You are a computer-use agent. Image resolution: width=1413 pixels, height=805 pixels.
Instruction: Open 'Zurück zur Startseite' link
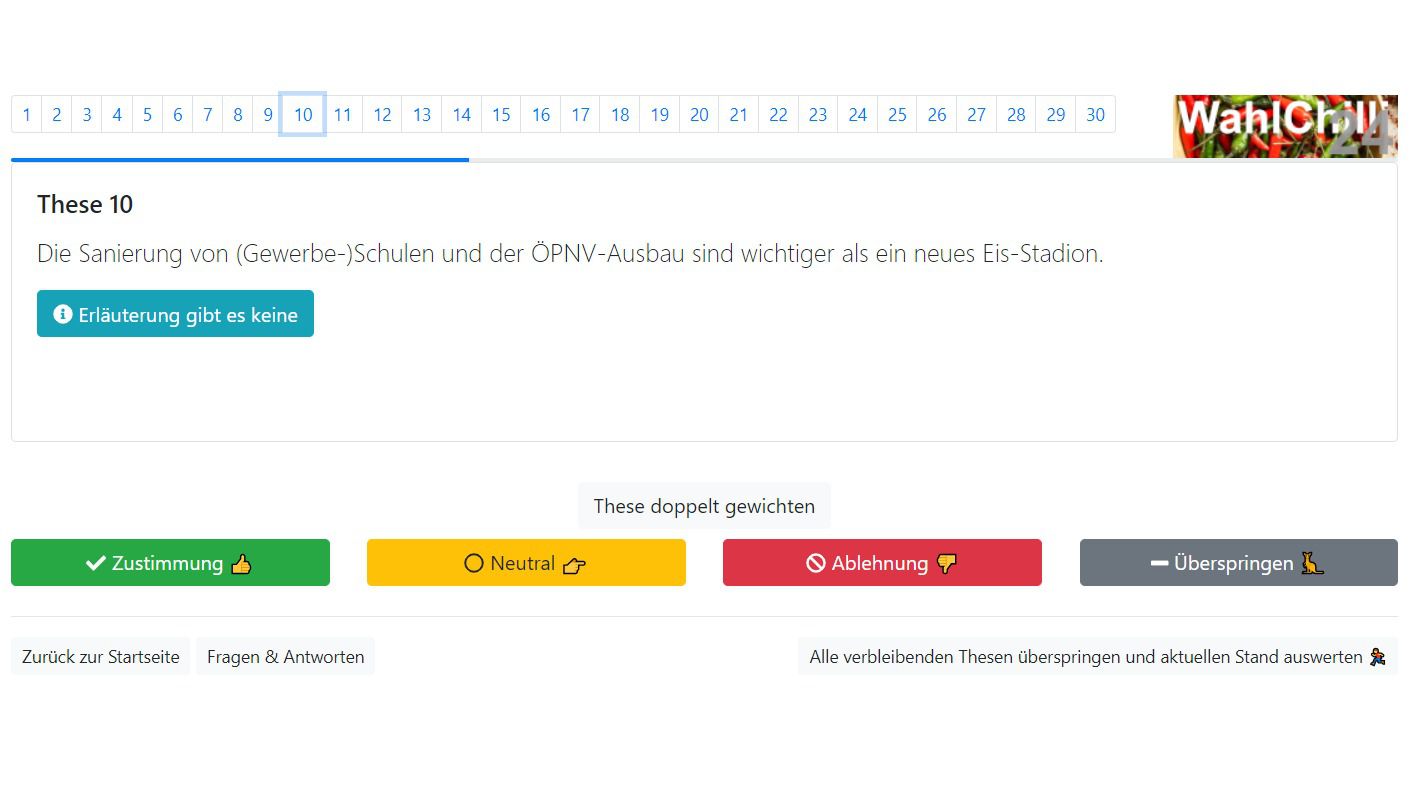101,657
